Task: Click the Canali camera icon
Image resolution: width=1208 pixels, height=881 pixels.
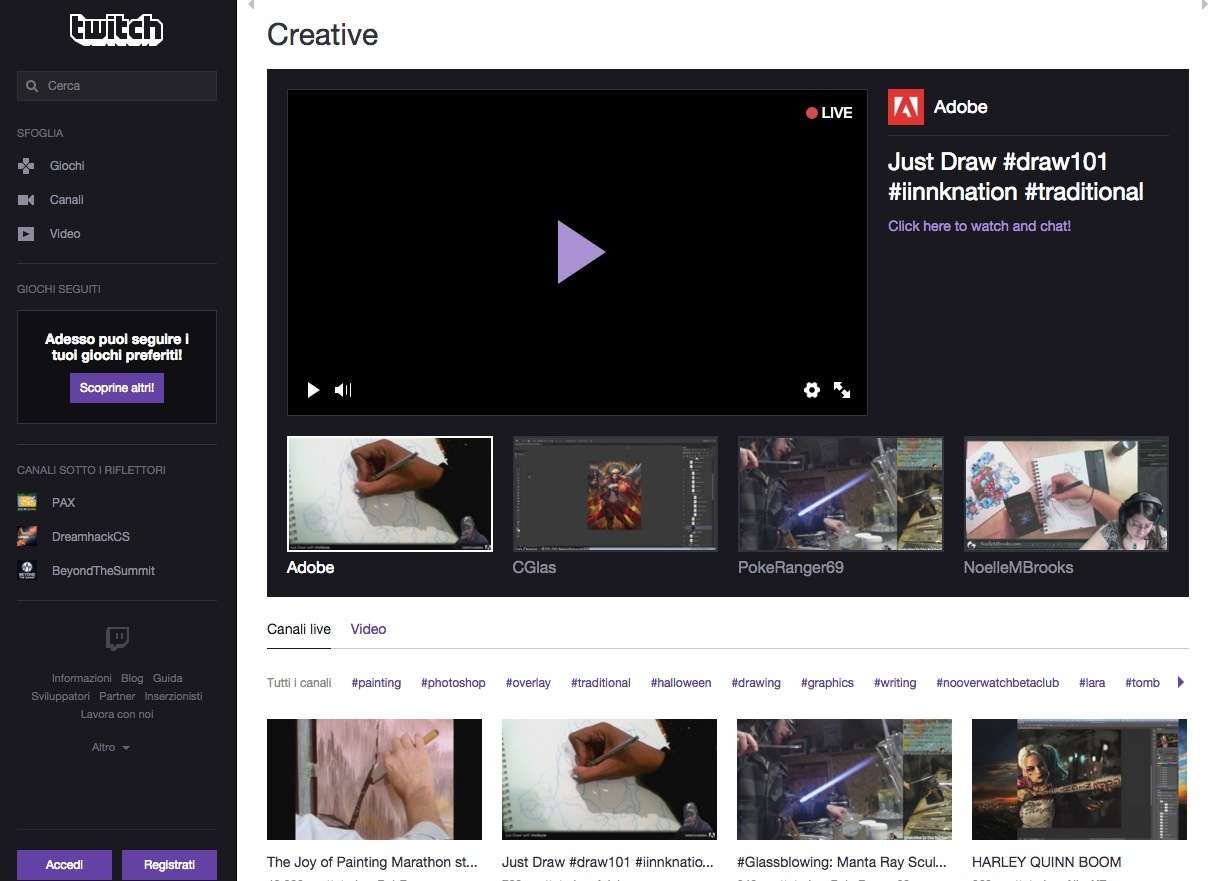Action: (26, 200)
